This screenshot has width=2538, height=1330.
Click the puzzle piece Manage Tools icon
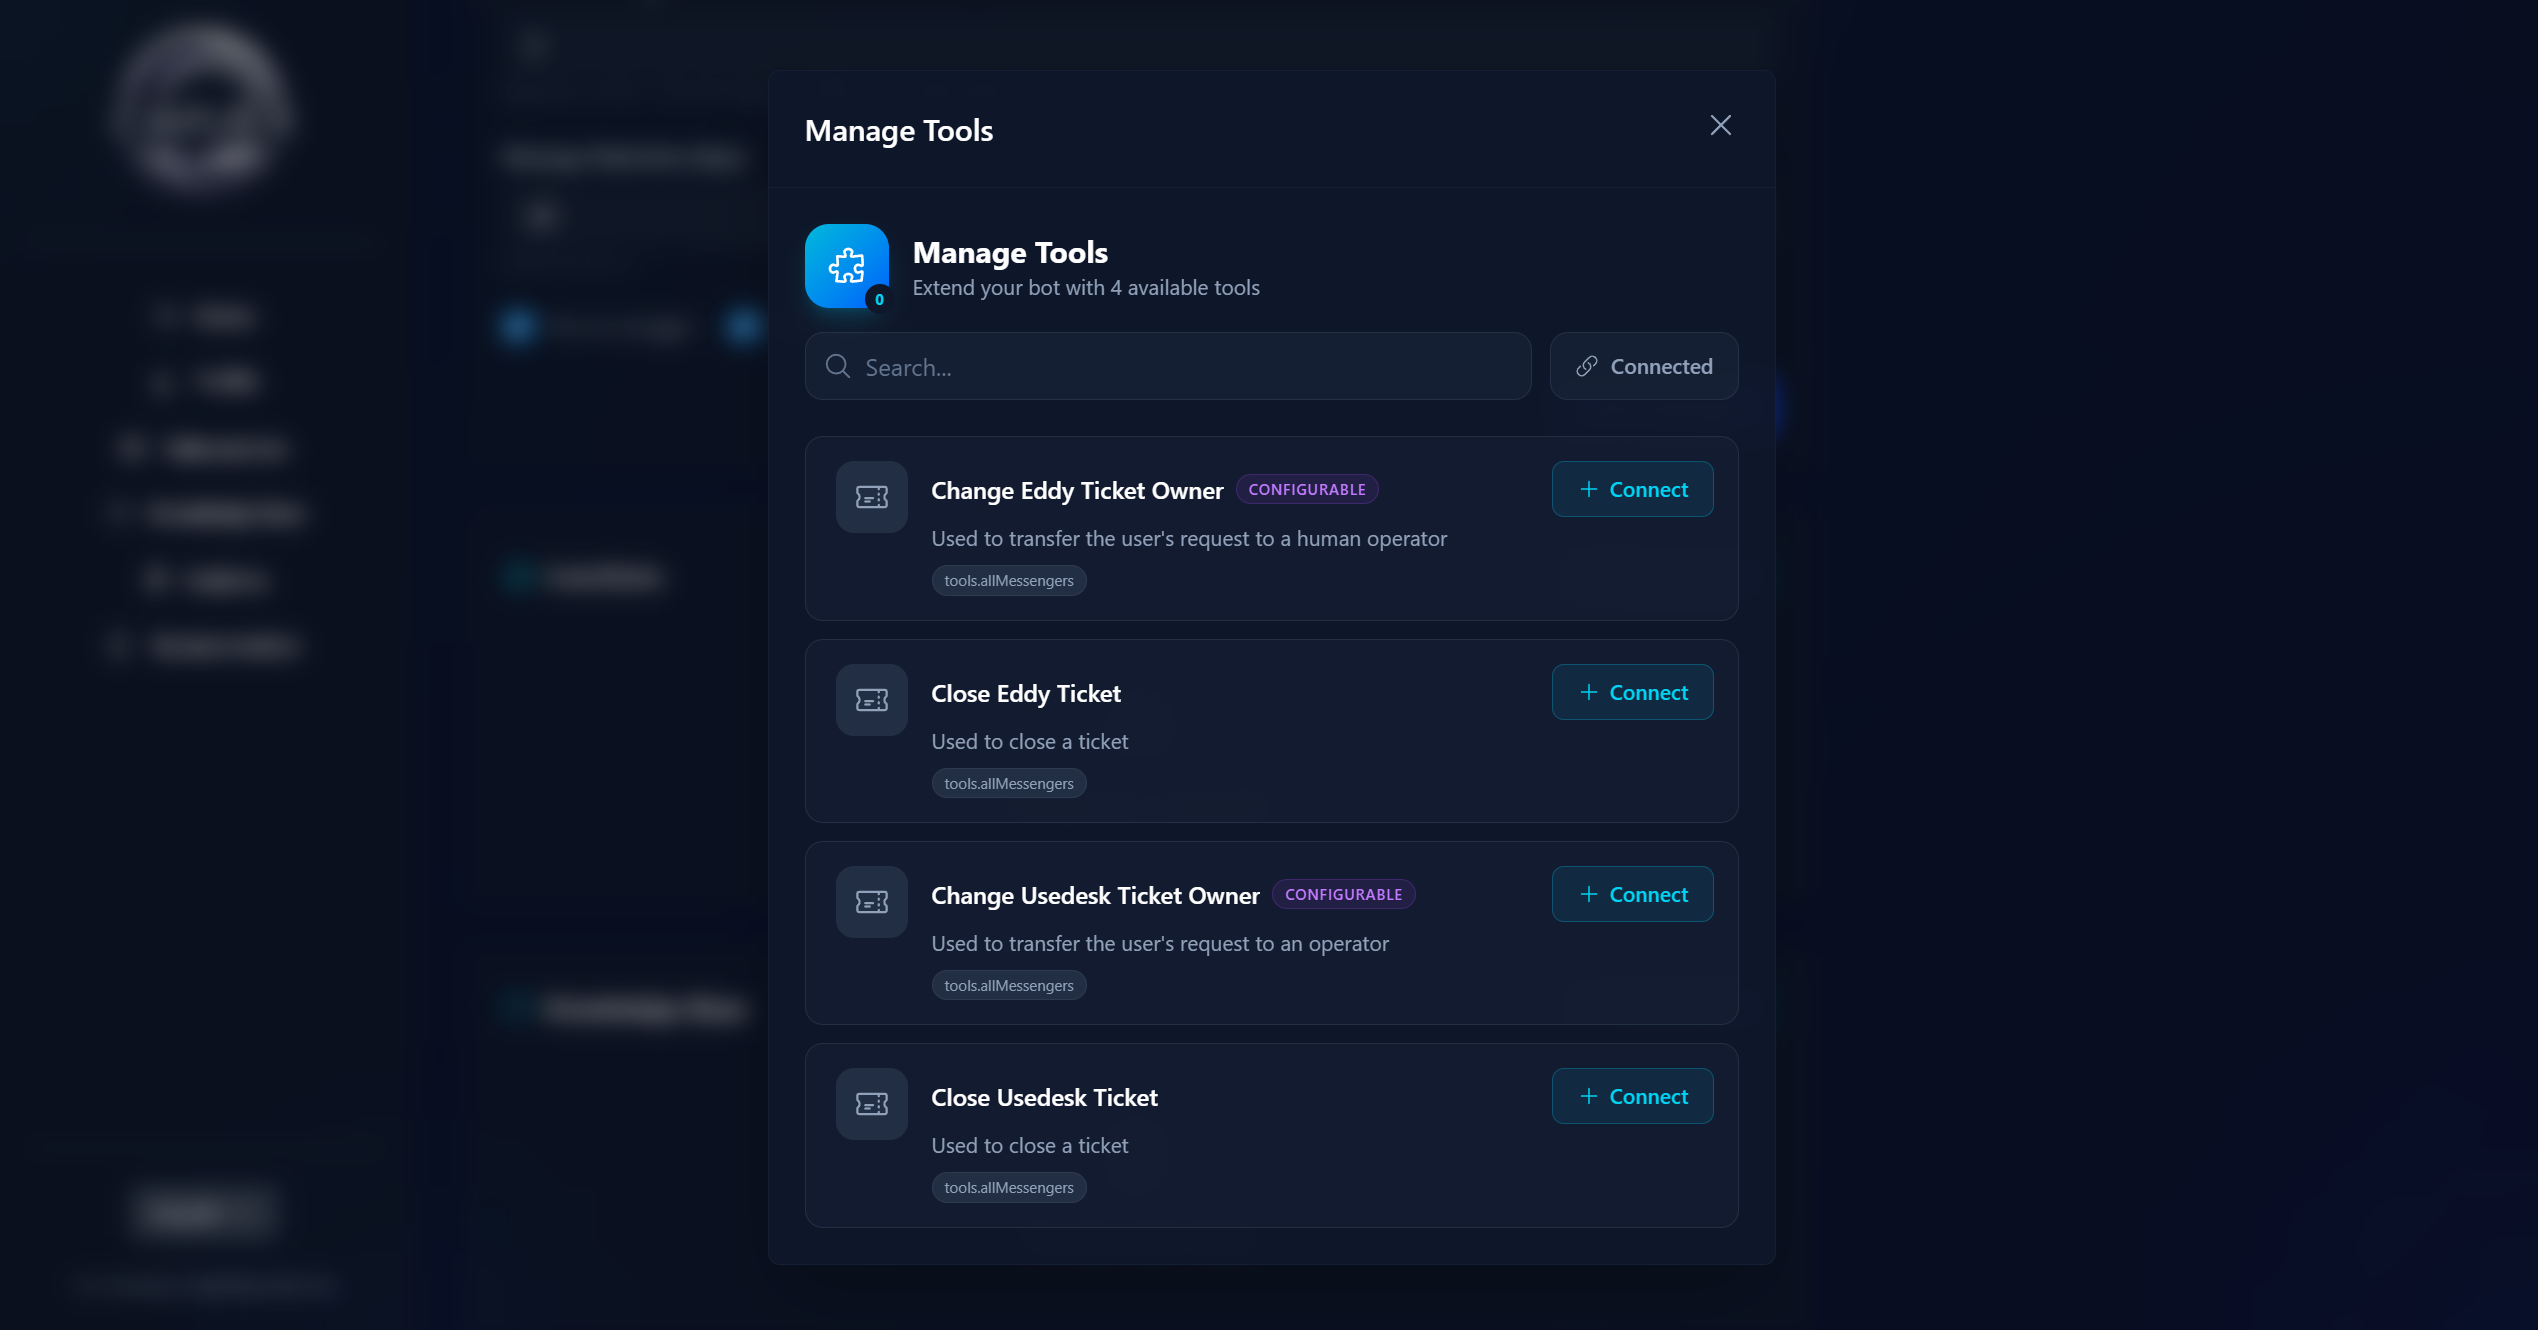tap(846, 265)
